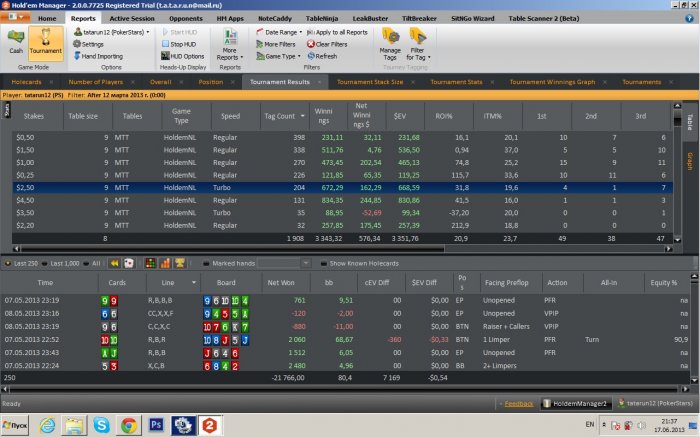This screenshot has height=437, width=700.
Task: Select hand 07.05.2013 22:52
Action: [x=346, y=340]
